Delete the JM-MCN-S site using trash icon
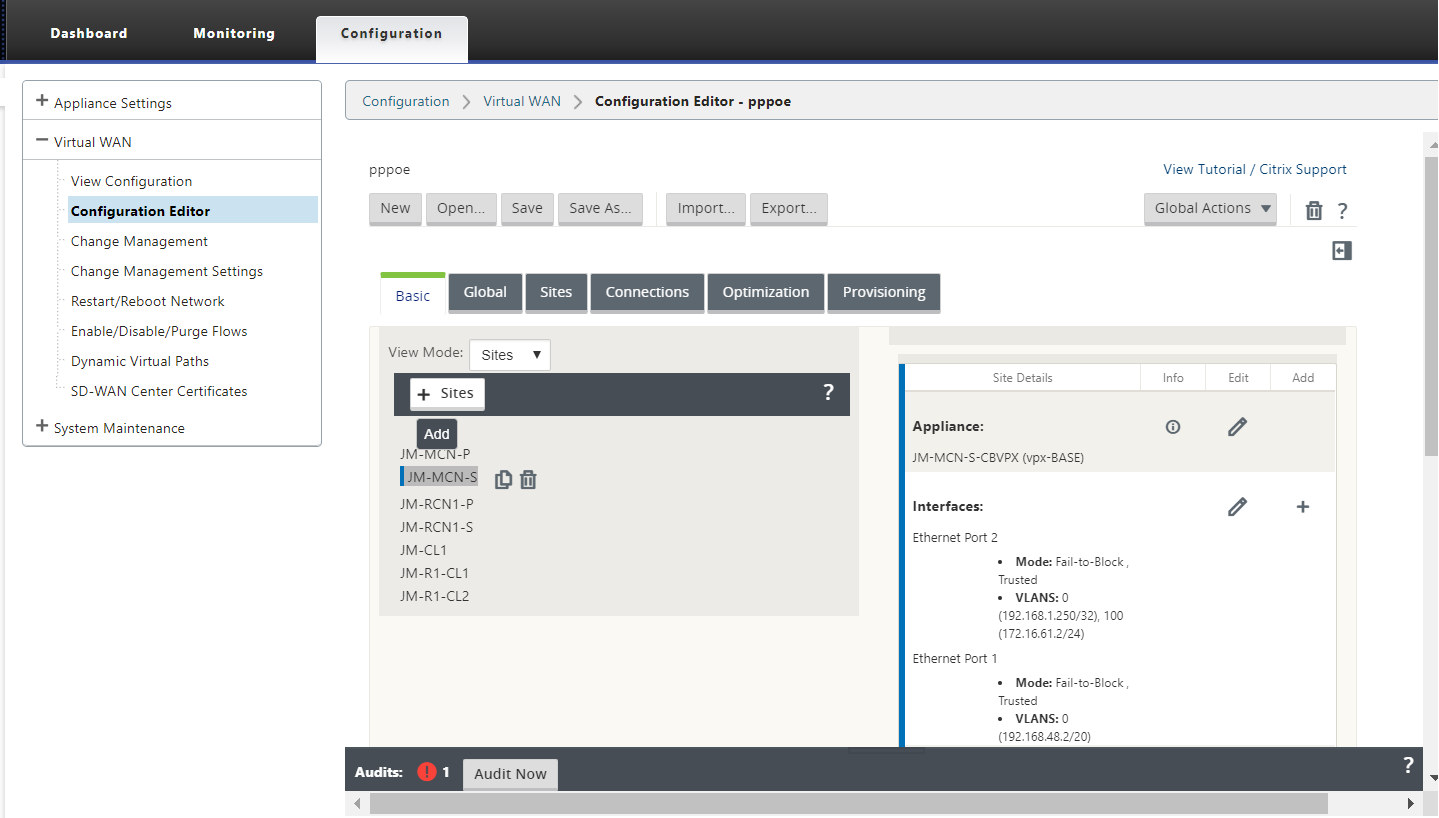Viewport: 1439px width, 818px height. tap(528, 480)
